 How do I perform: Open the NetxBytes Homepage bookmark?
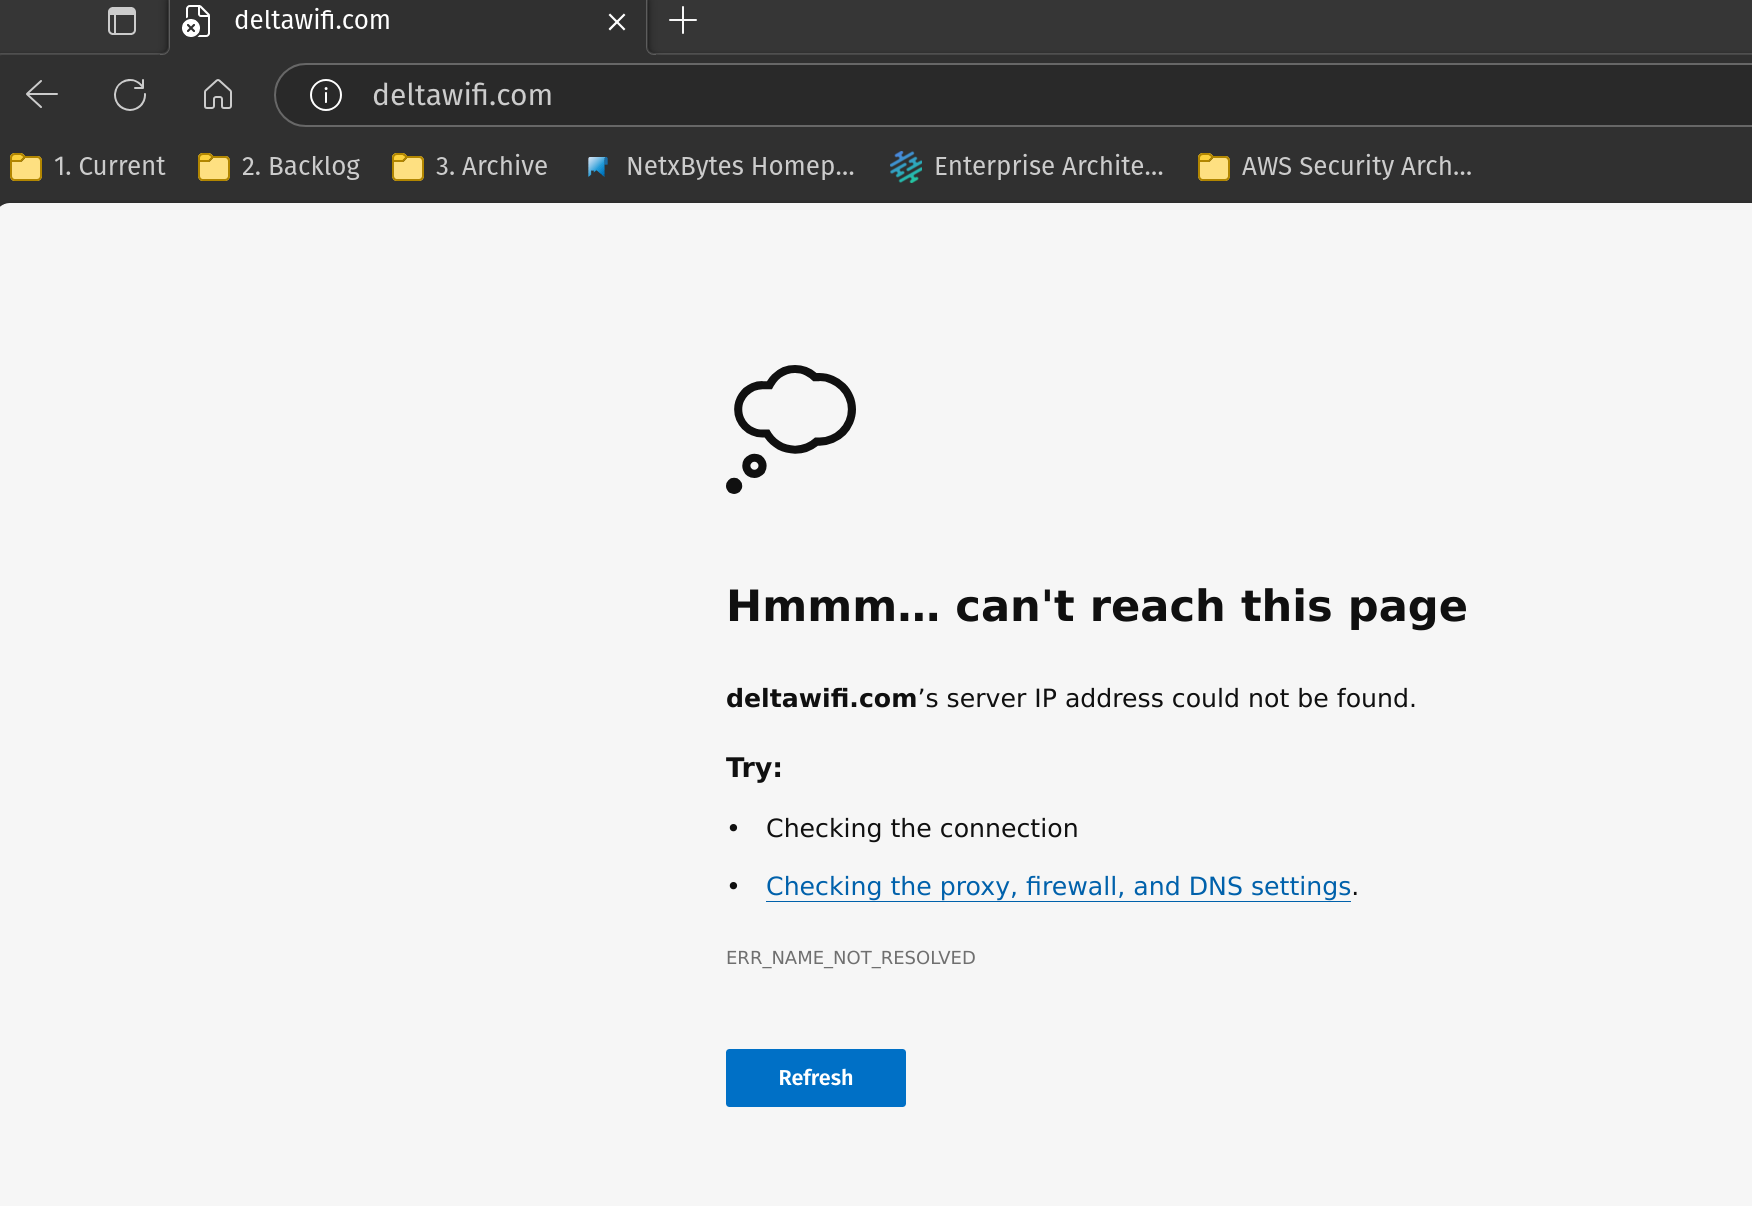point(721,166)
